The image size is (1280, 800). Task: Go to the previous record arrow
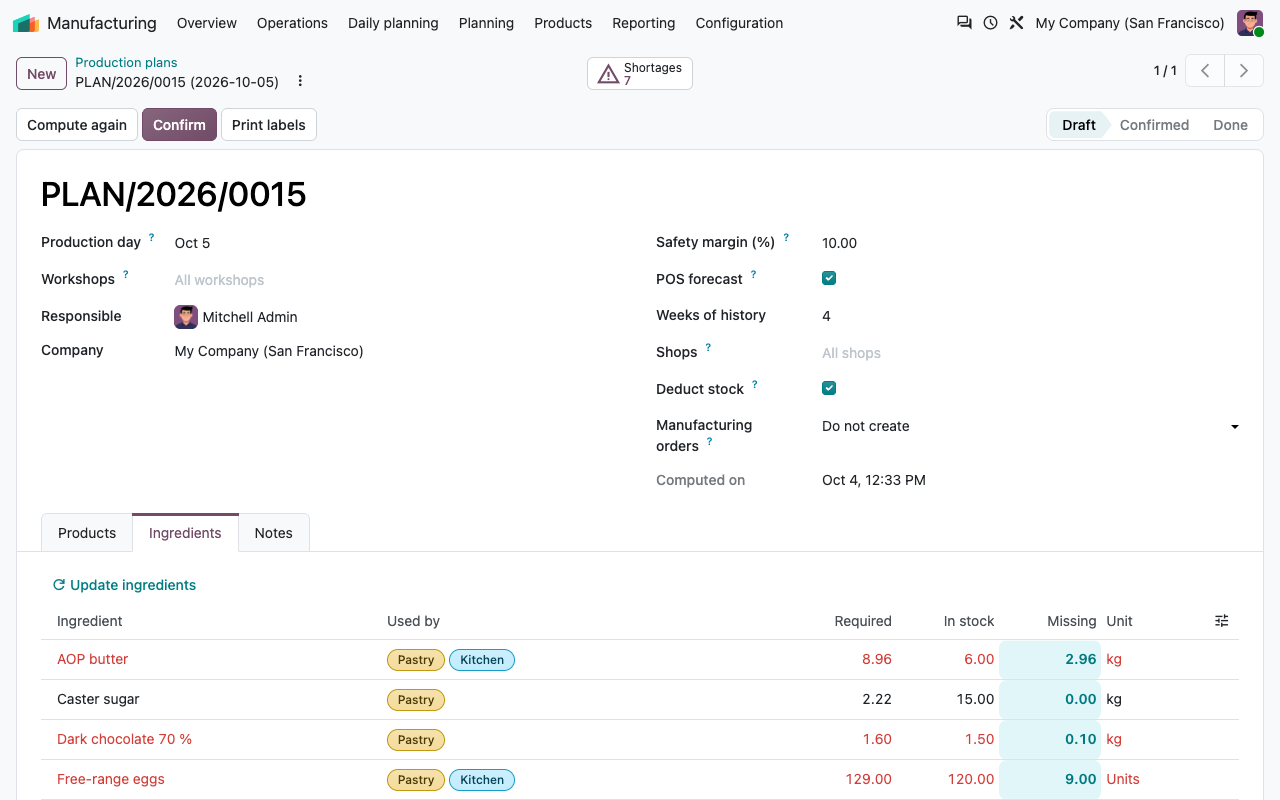click(1205, 71)
